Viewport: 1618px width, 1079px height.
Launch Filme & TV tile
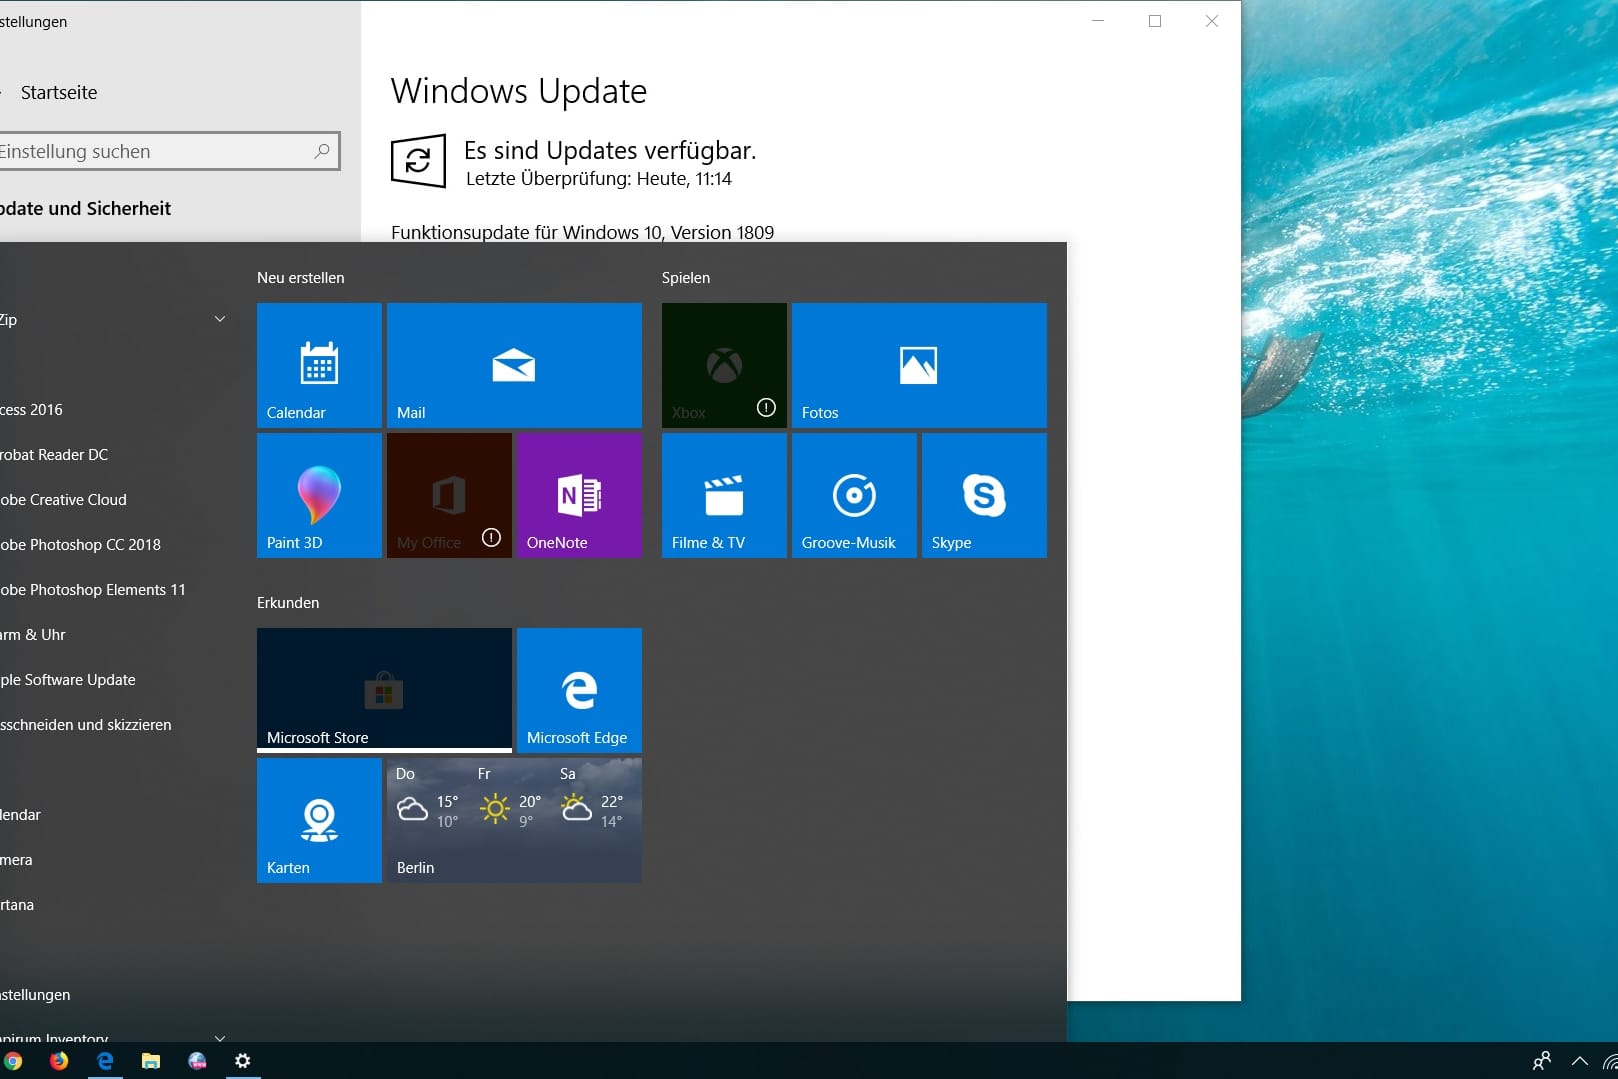click(724, 495)
